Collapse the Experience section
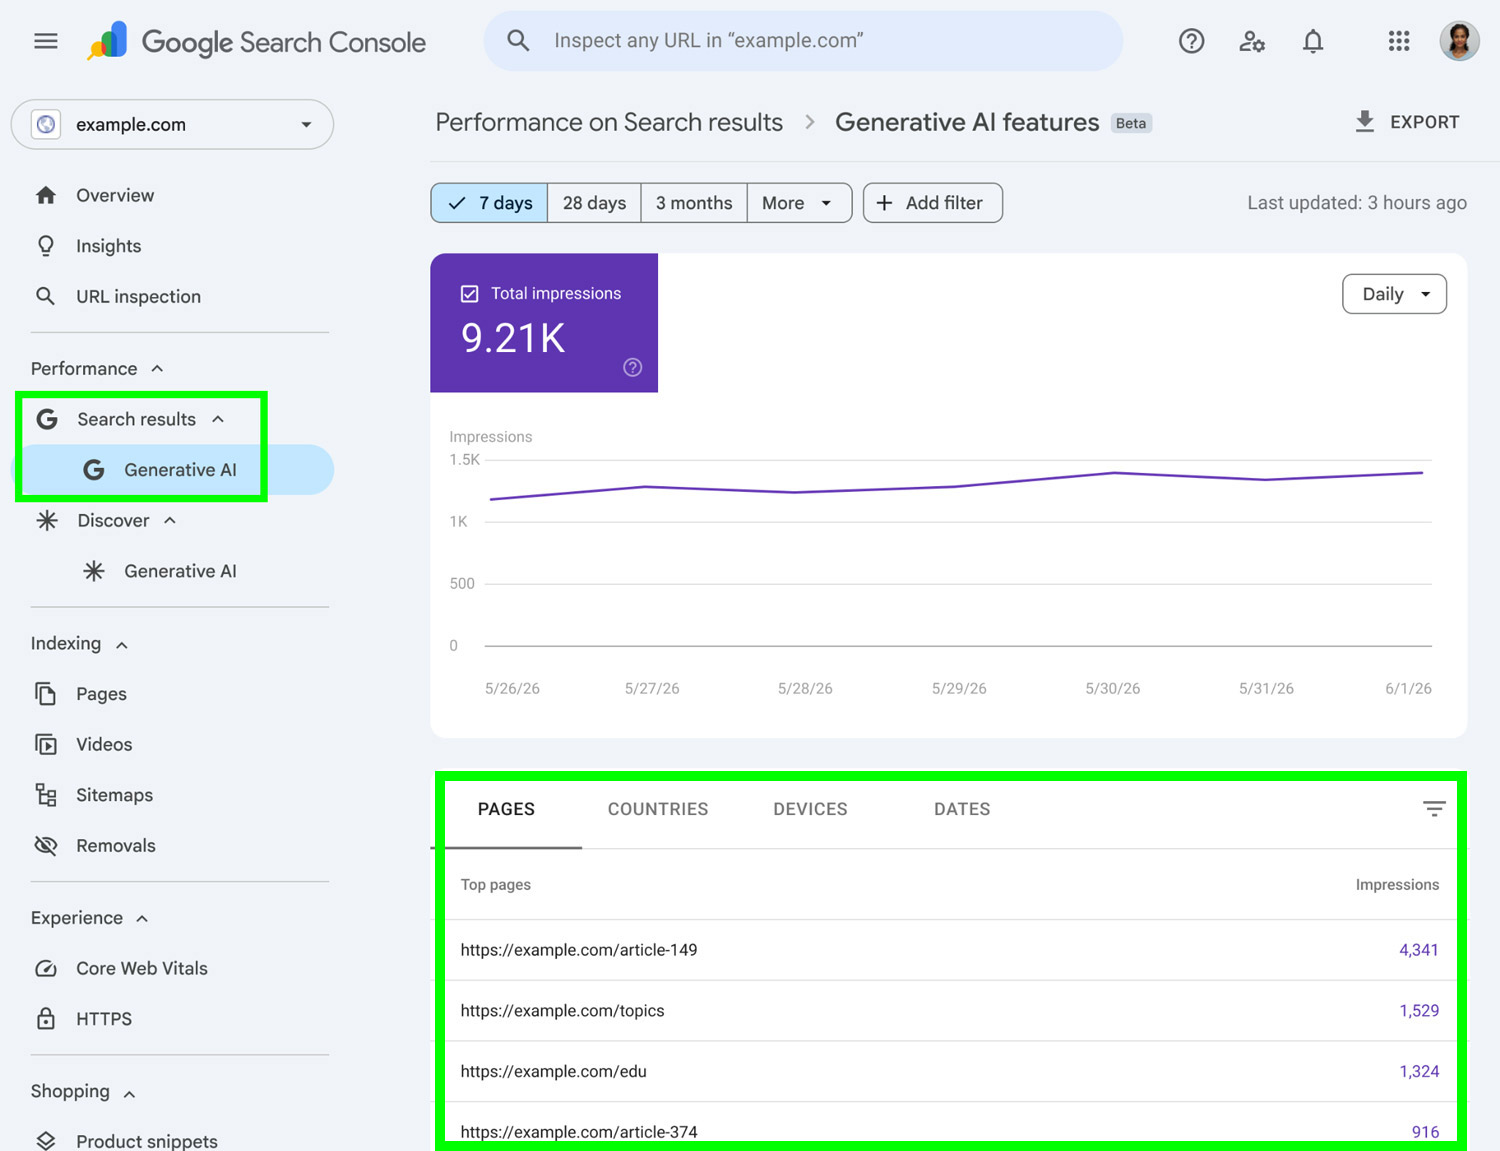Screen dimensions: 1500x1151 coord(142,919)
